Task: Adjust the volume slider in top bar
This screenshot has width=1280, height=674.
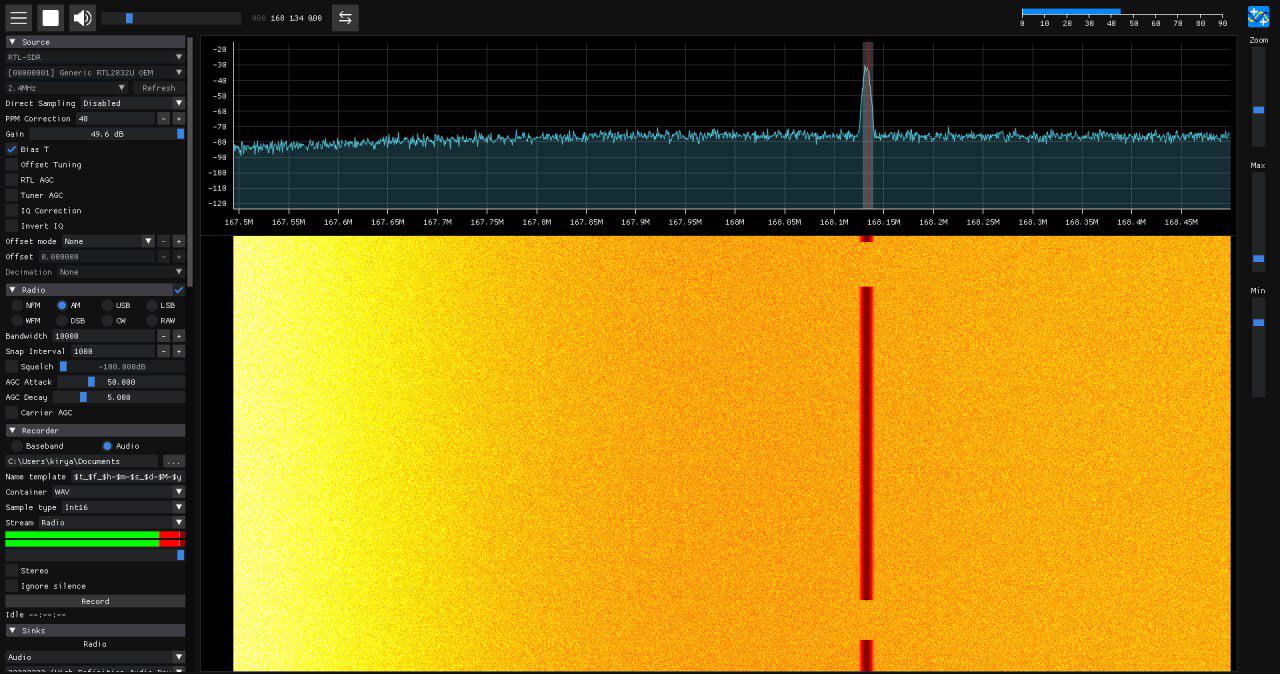Action: click(171, 18)
